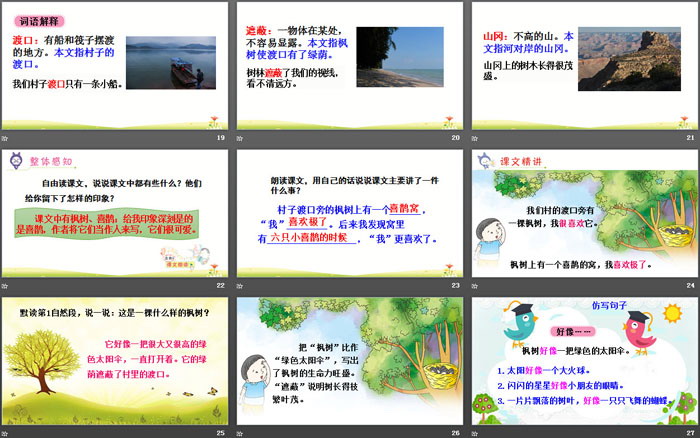Select slide 20 thumbnail about 遮蔽
The width and height of the screenshot is (700, 438).
(350, 66)
